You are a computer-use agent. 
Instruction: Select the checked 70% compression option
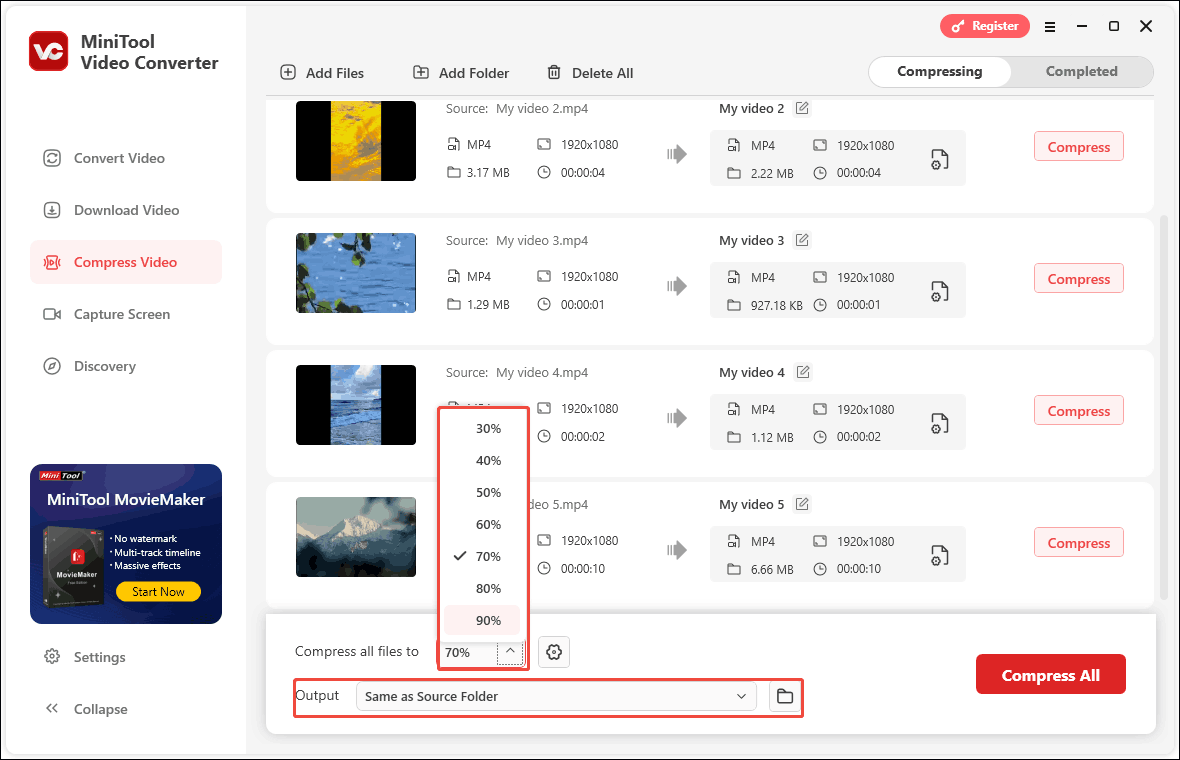click(482, 557)
